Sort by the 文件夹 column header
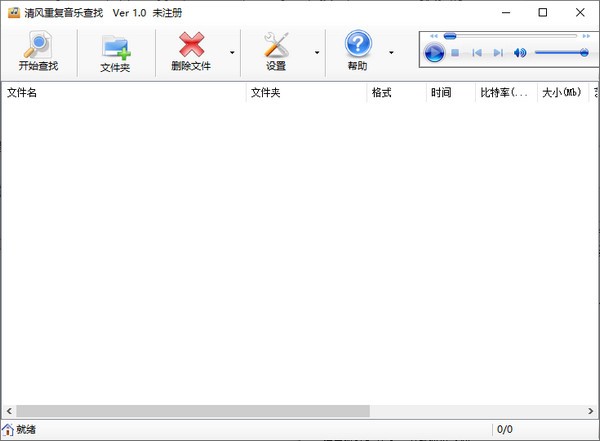 tap(306, 92)
